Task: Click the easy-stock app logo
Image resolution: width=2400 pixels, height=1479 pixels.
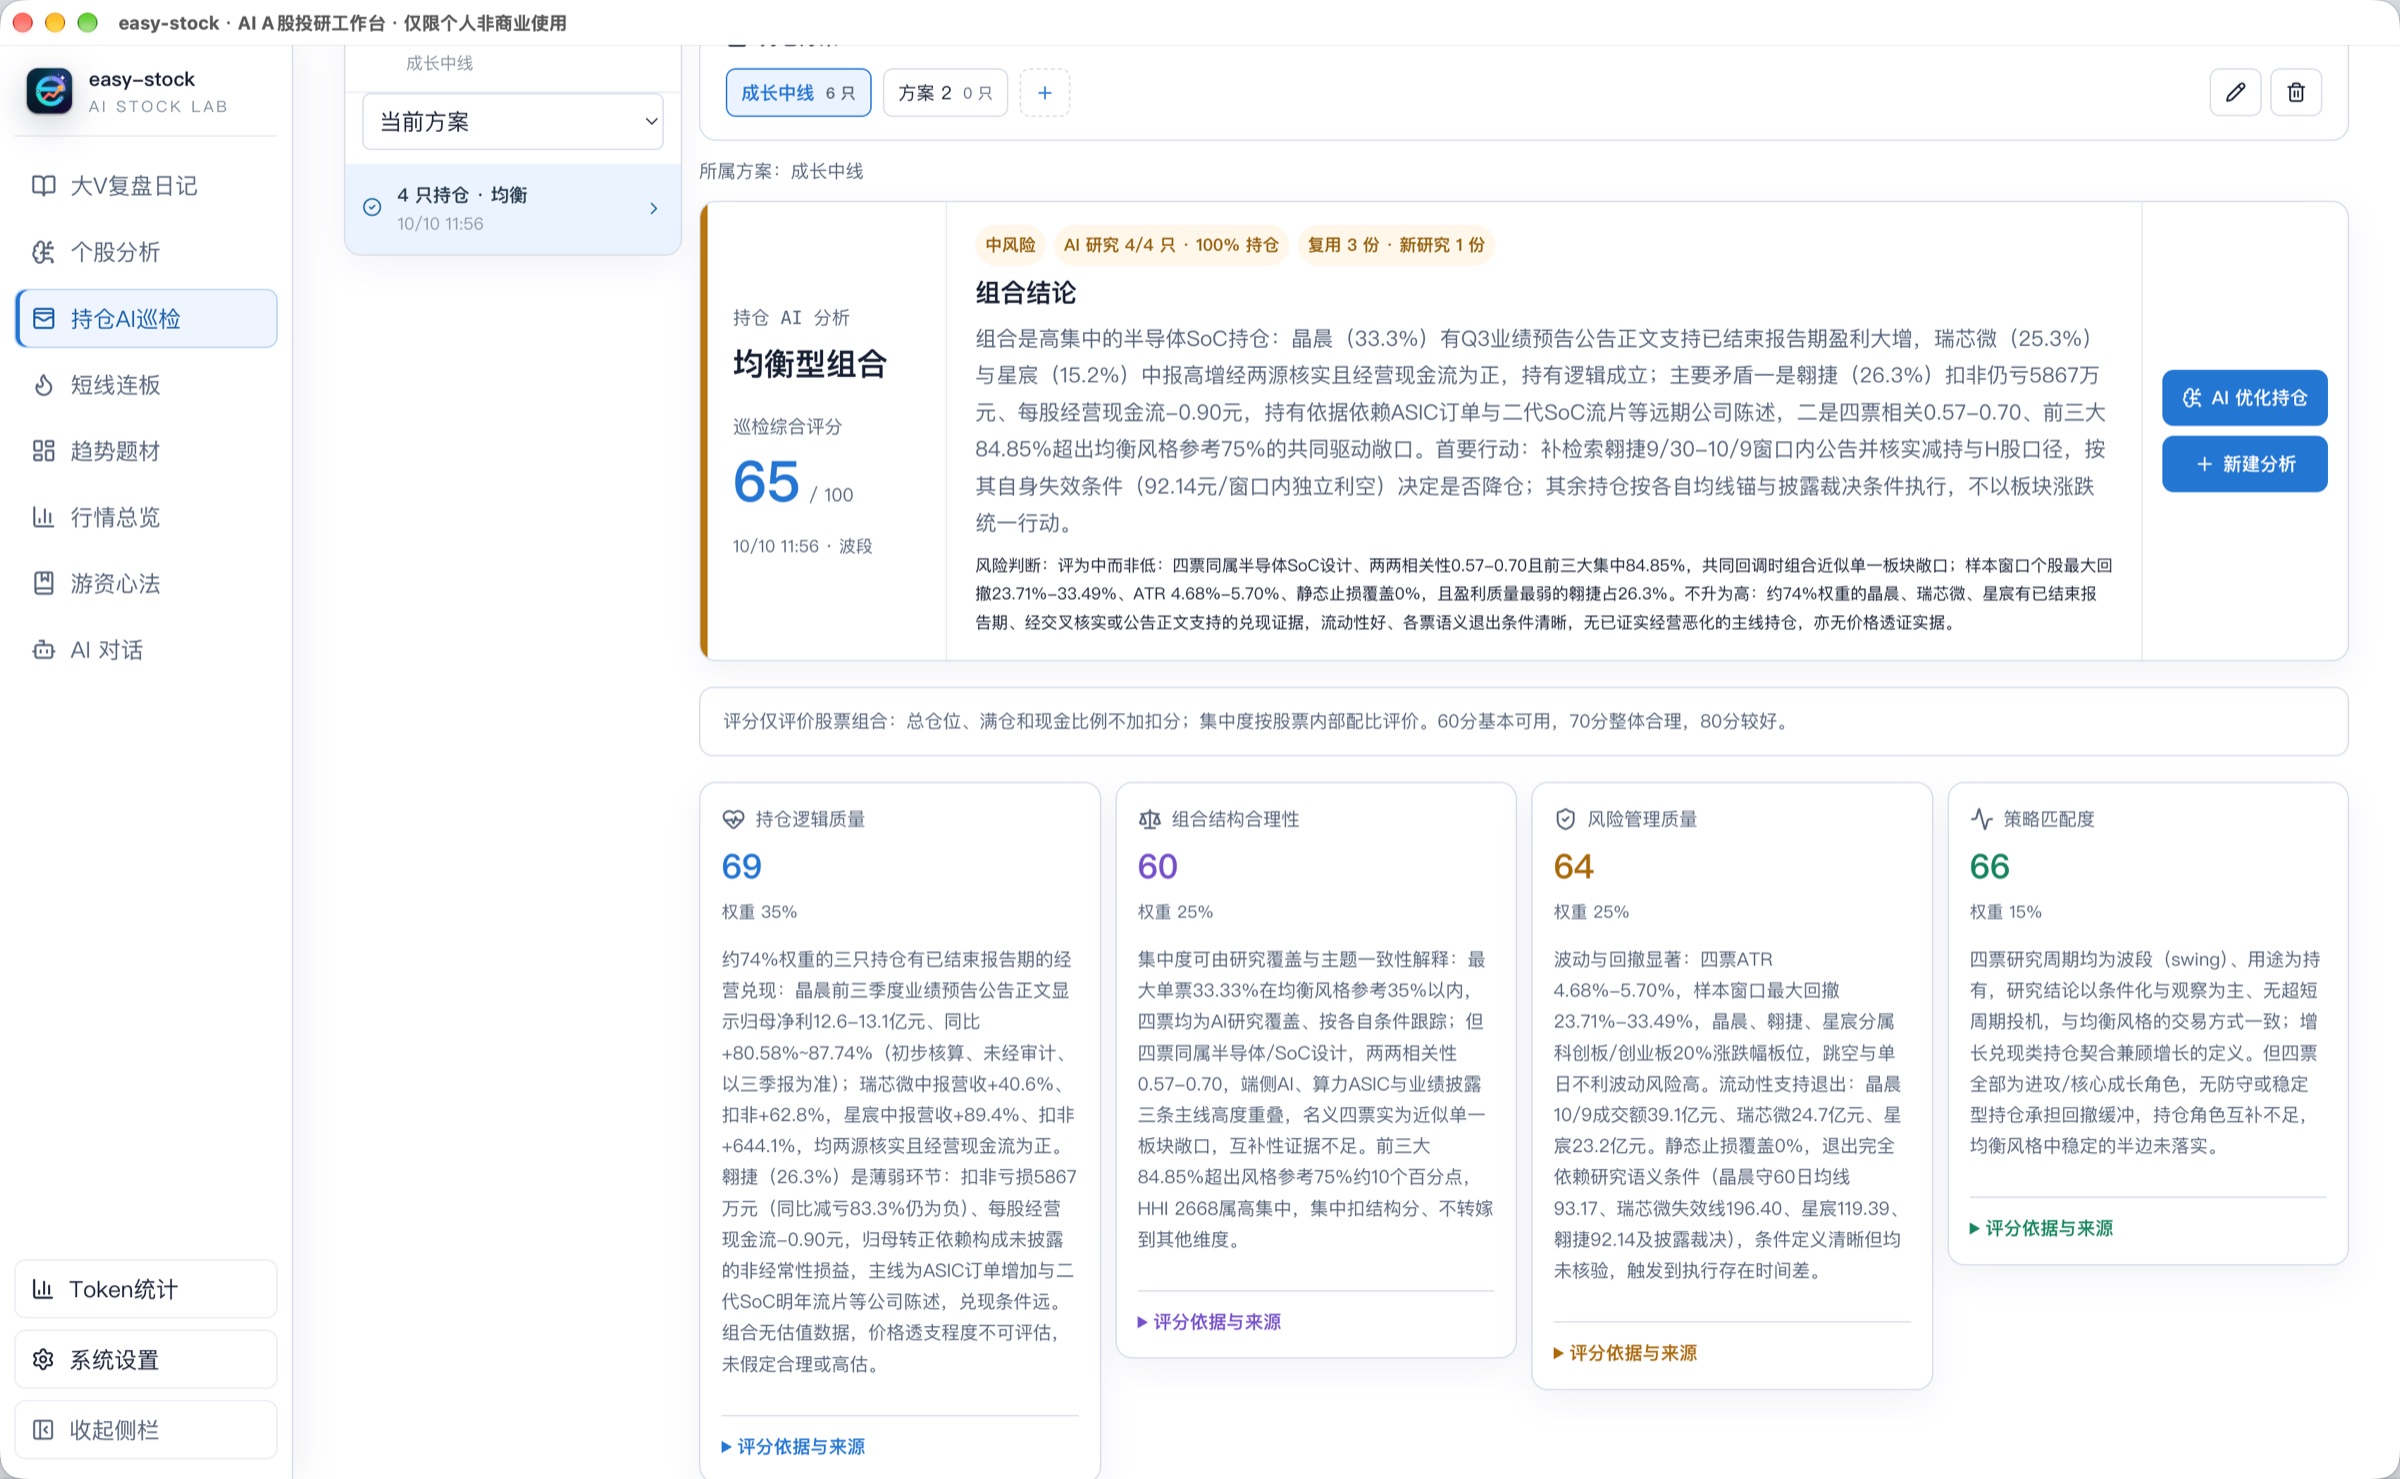Action: pos(49,91)
